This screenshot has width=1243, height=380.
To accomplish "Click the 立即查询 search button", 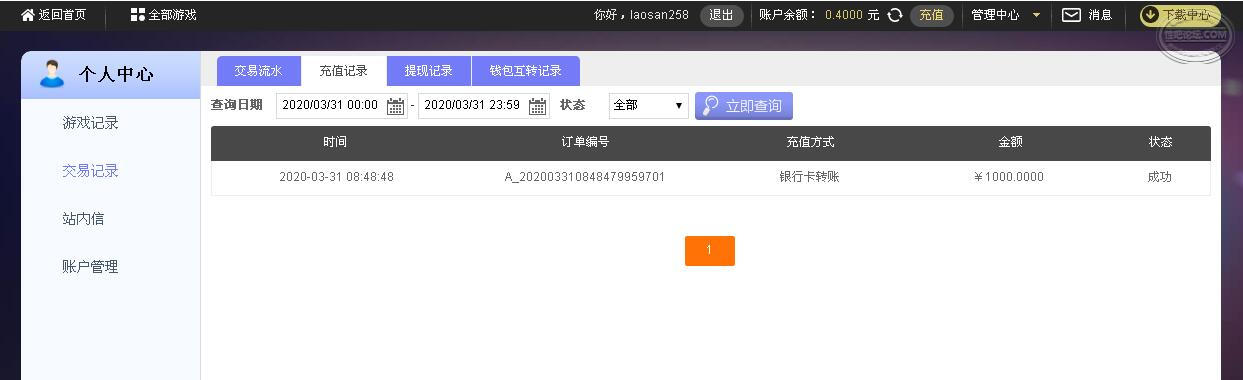I will 744,105.
